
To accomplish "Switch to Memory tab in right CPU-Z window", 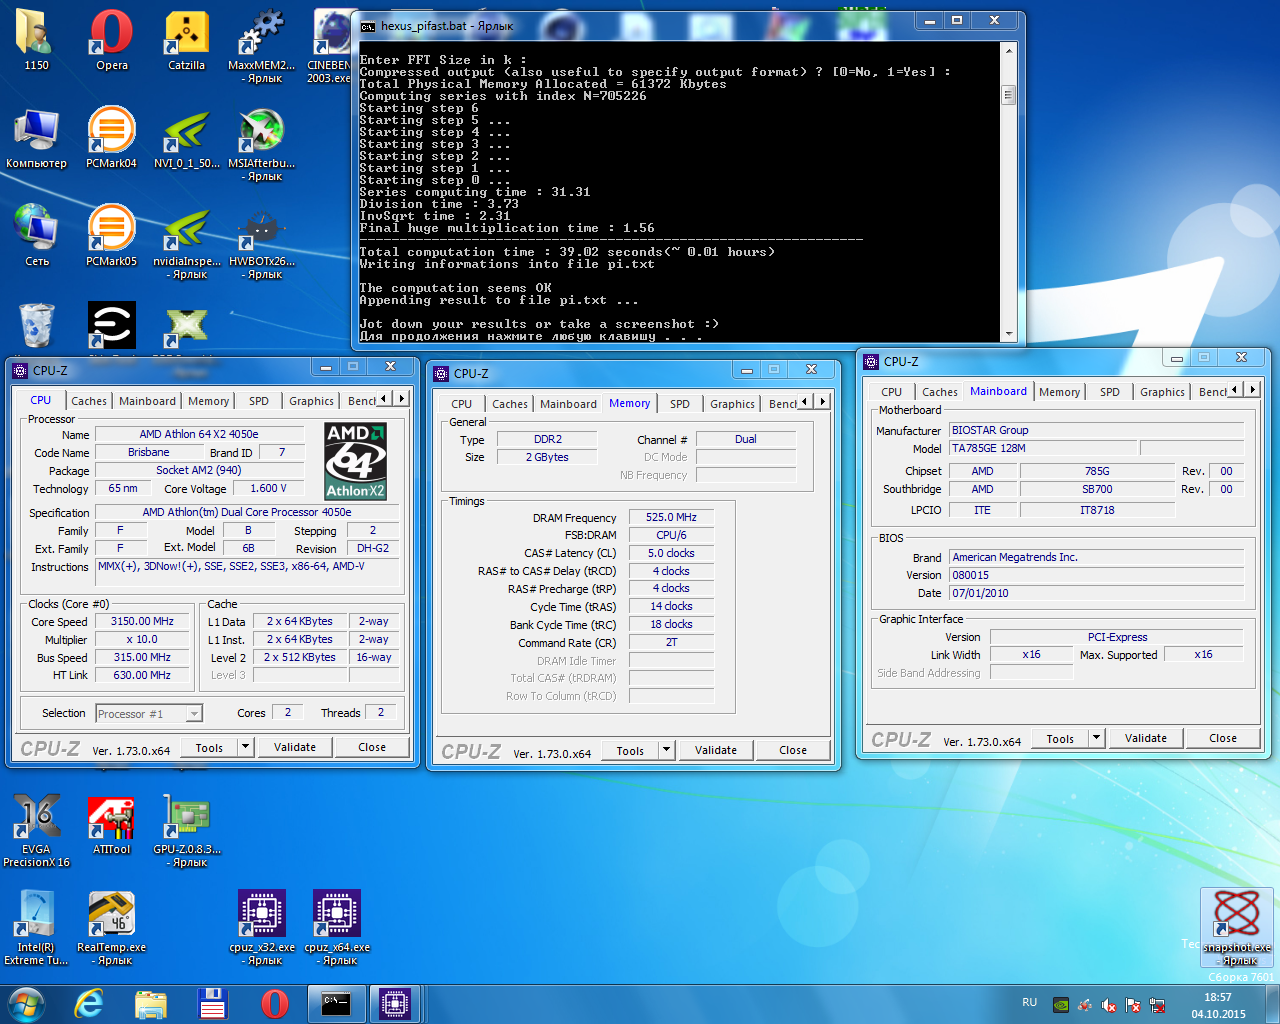I will [1059, 392].
